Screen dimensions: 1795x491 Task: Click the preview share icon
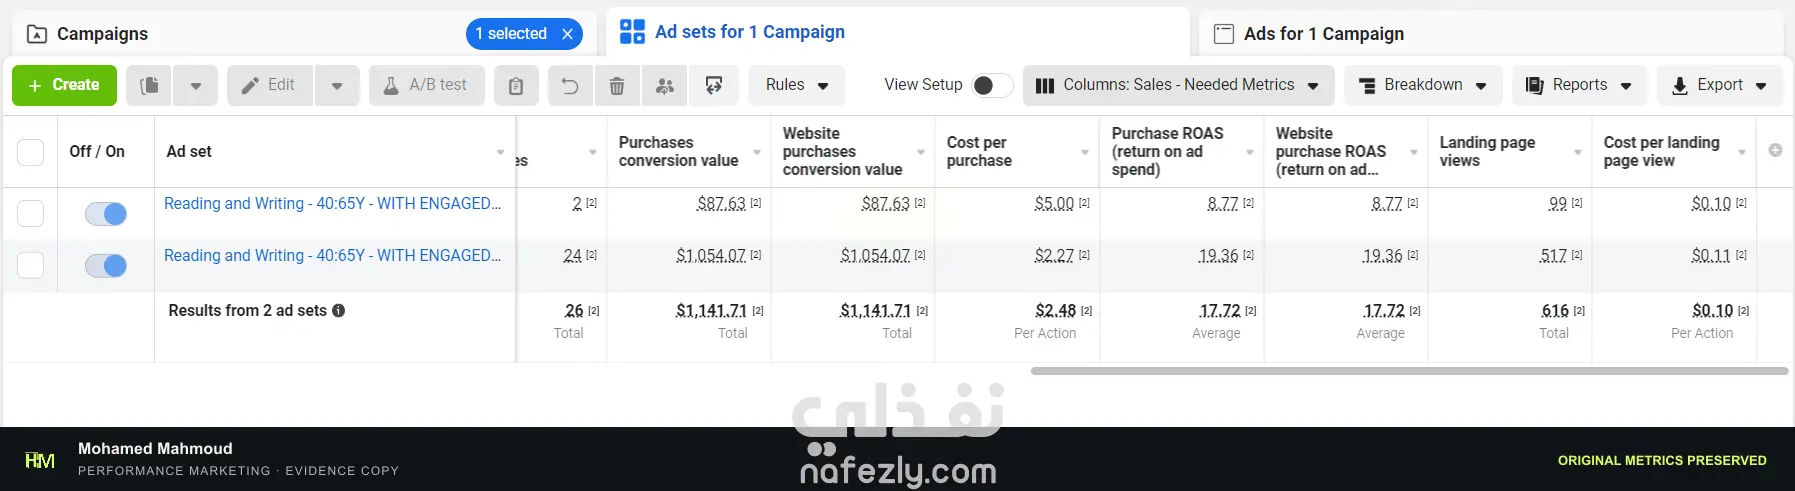point(714,86)
